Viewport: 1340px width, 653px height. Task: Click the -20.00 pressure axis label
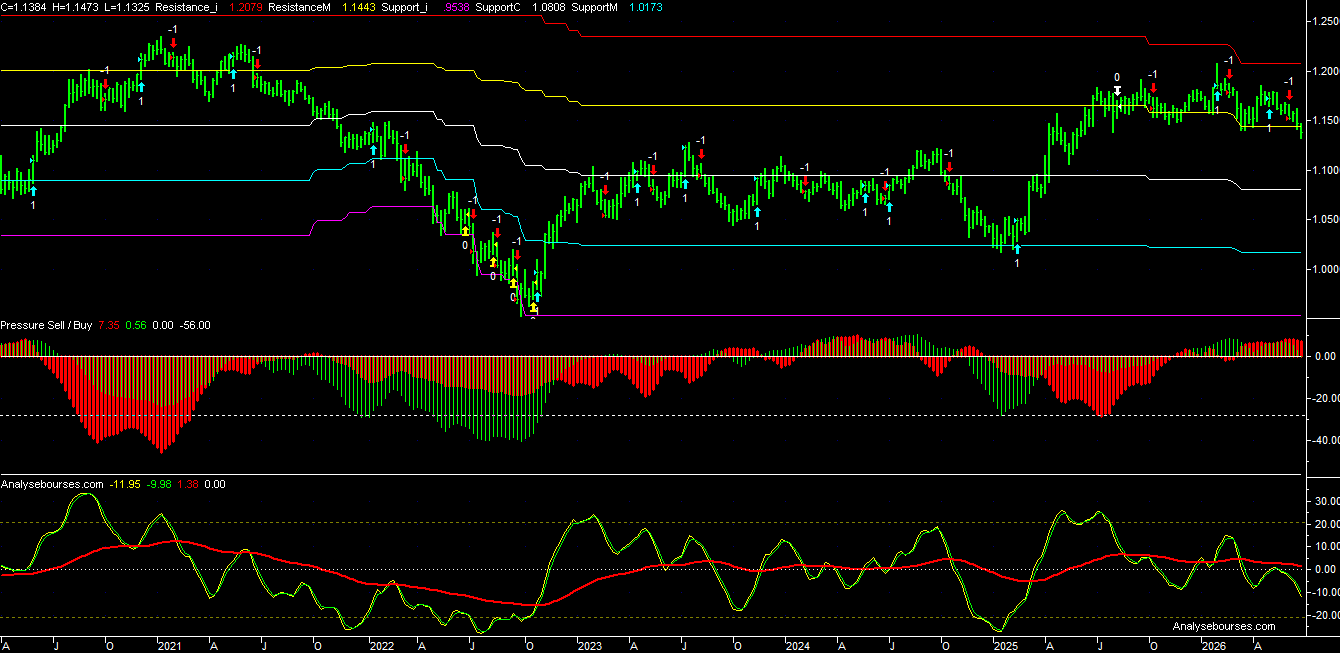[1325, 399]
